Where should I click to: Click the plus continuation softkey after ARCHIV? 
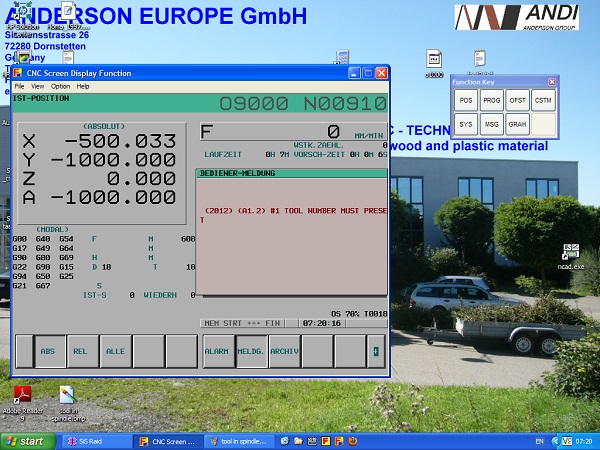376,351
